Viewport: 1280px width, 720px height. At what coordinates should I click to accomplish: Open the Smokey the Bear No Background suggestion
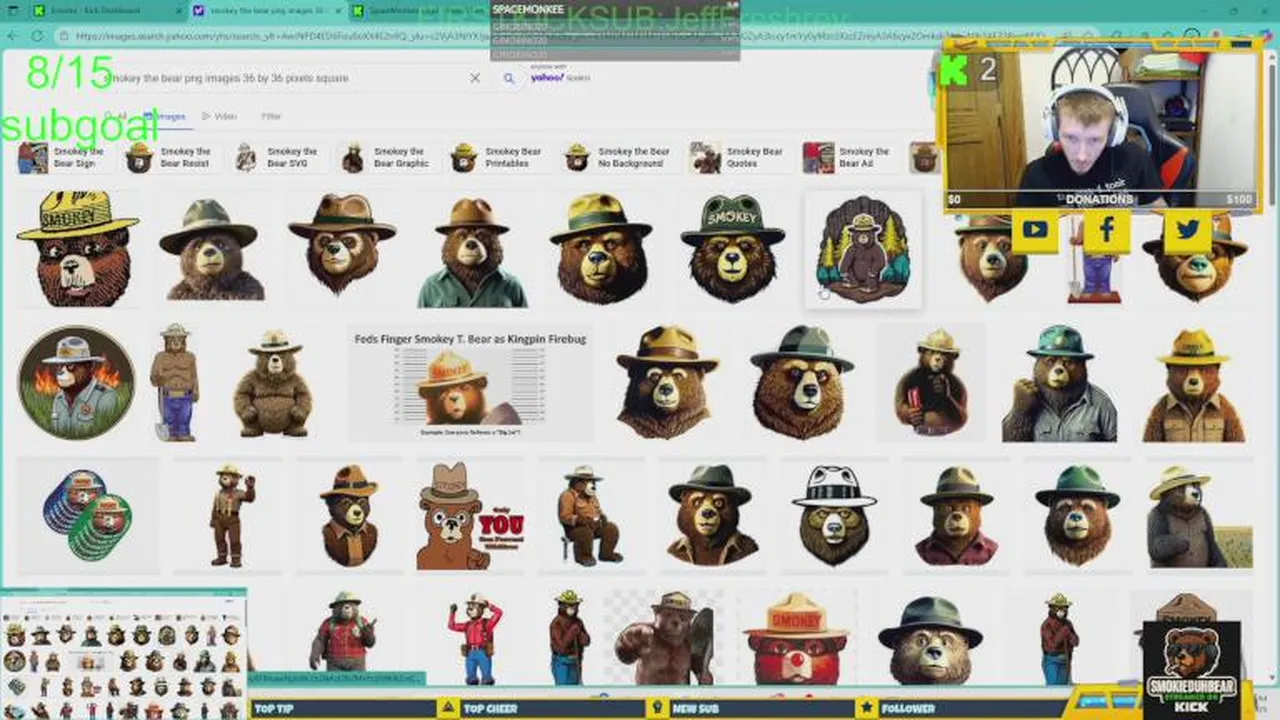[617, 157]
